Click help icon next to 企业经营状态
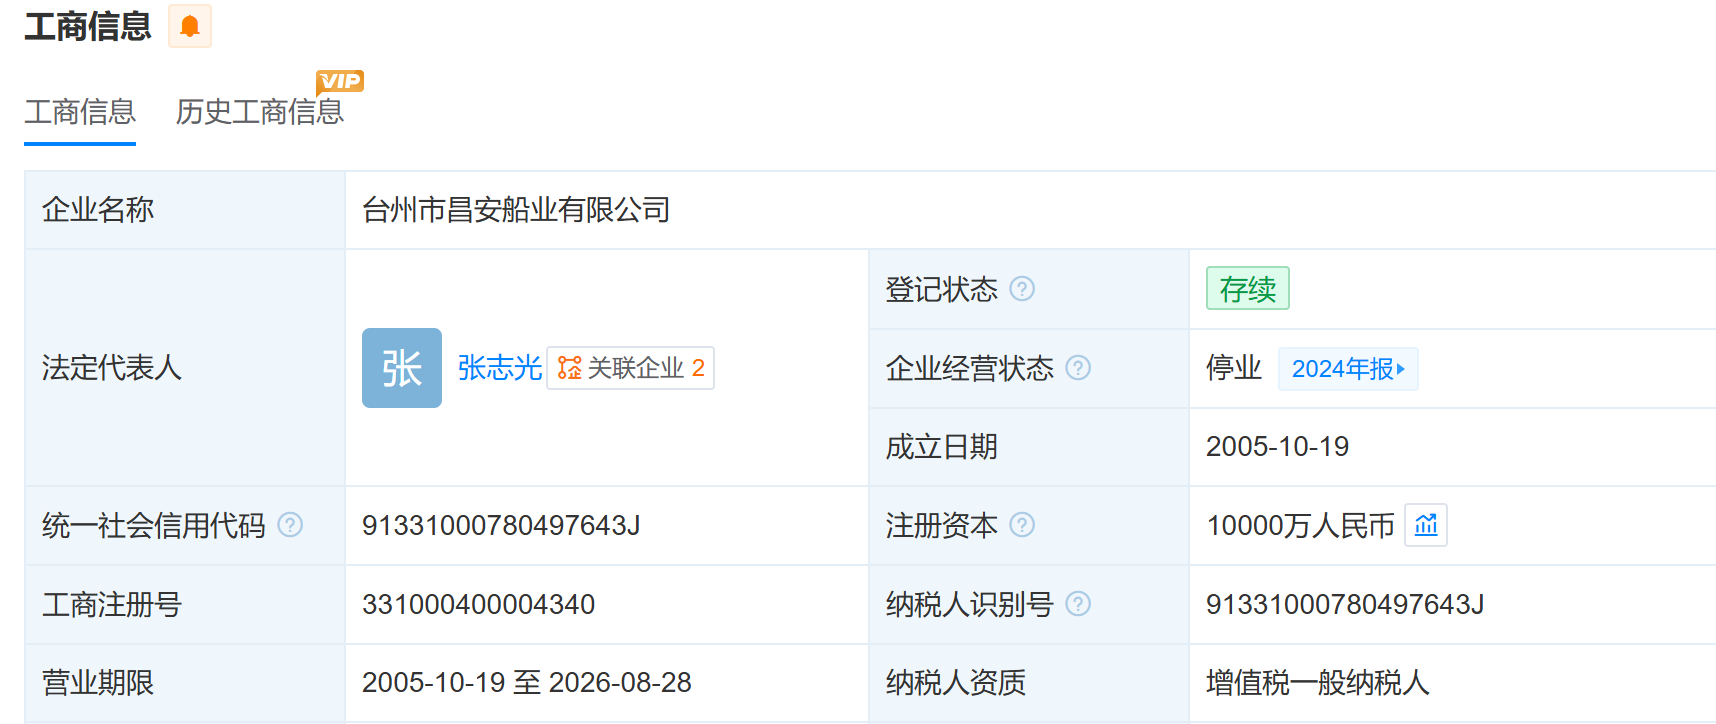The height and width of the screenshot is (724, 1716). [1078, 368]
